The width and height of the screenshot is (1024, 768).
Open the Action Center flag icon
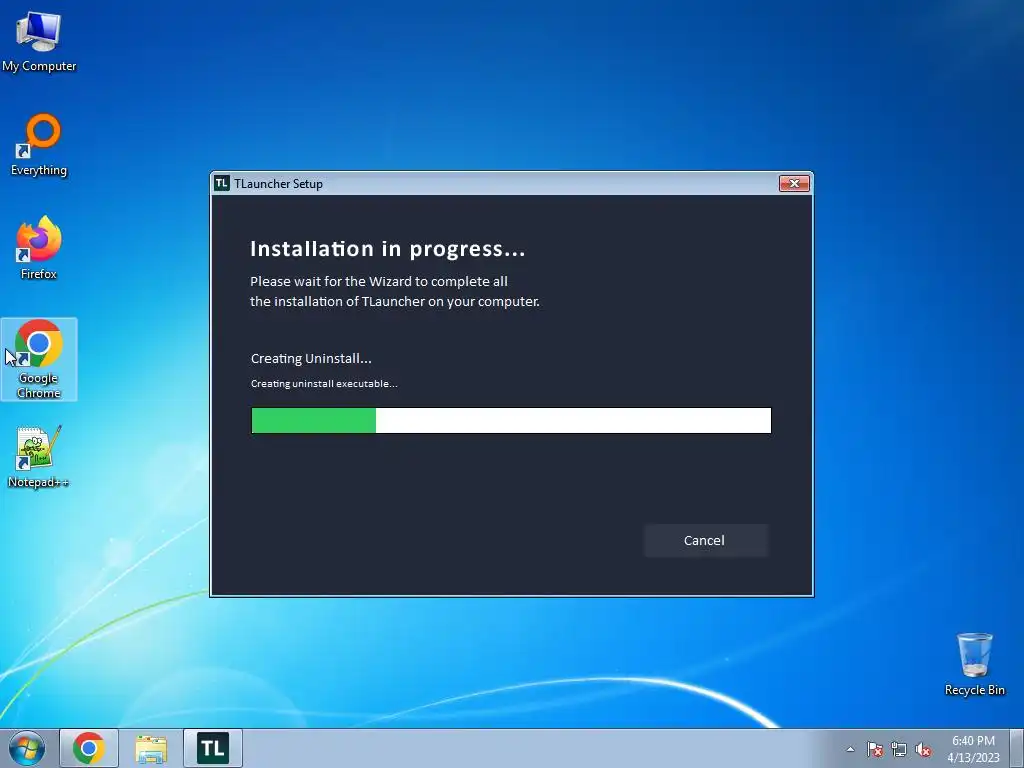pos(875,749)
